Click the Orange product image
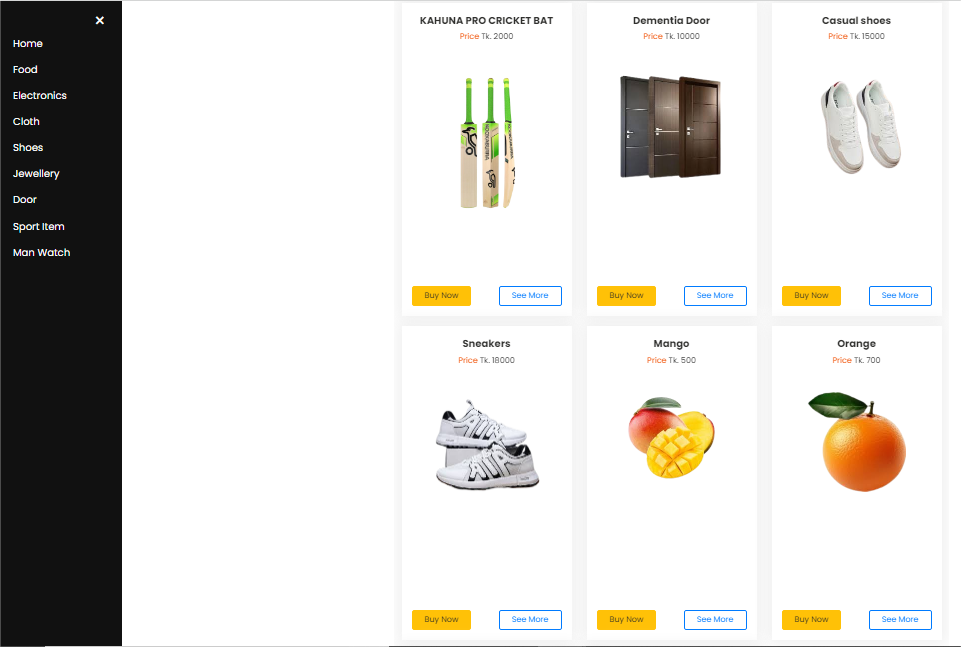The width and height of the screenshot is (961, 647). tap(857, 442)
